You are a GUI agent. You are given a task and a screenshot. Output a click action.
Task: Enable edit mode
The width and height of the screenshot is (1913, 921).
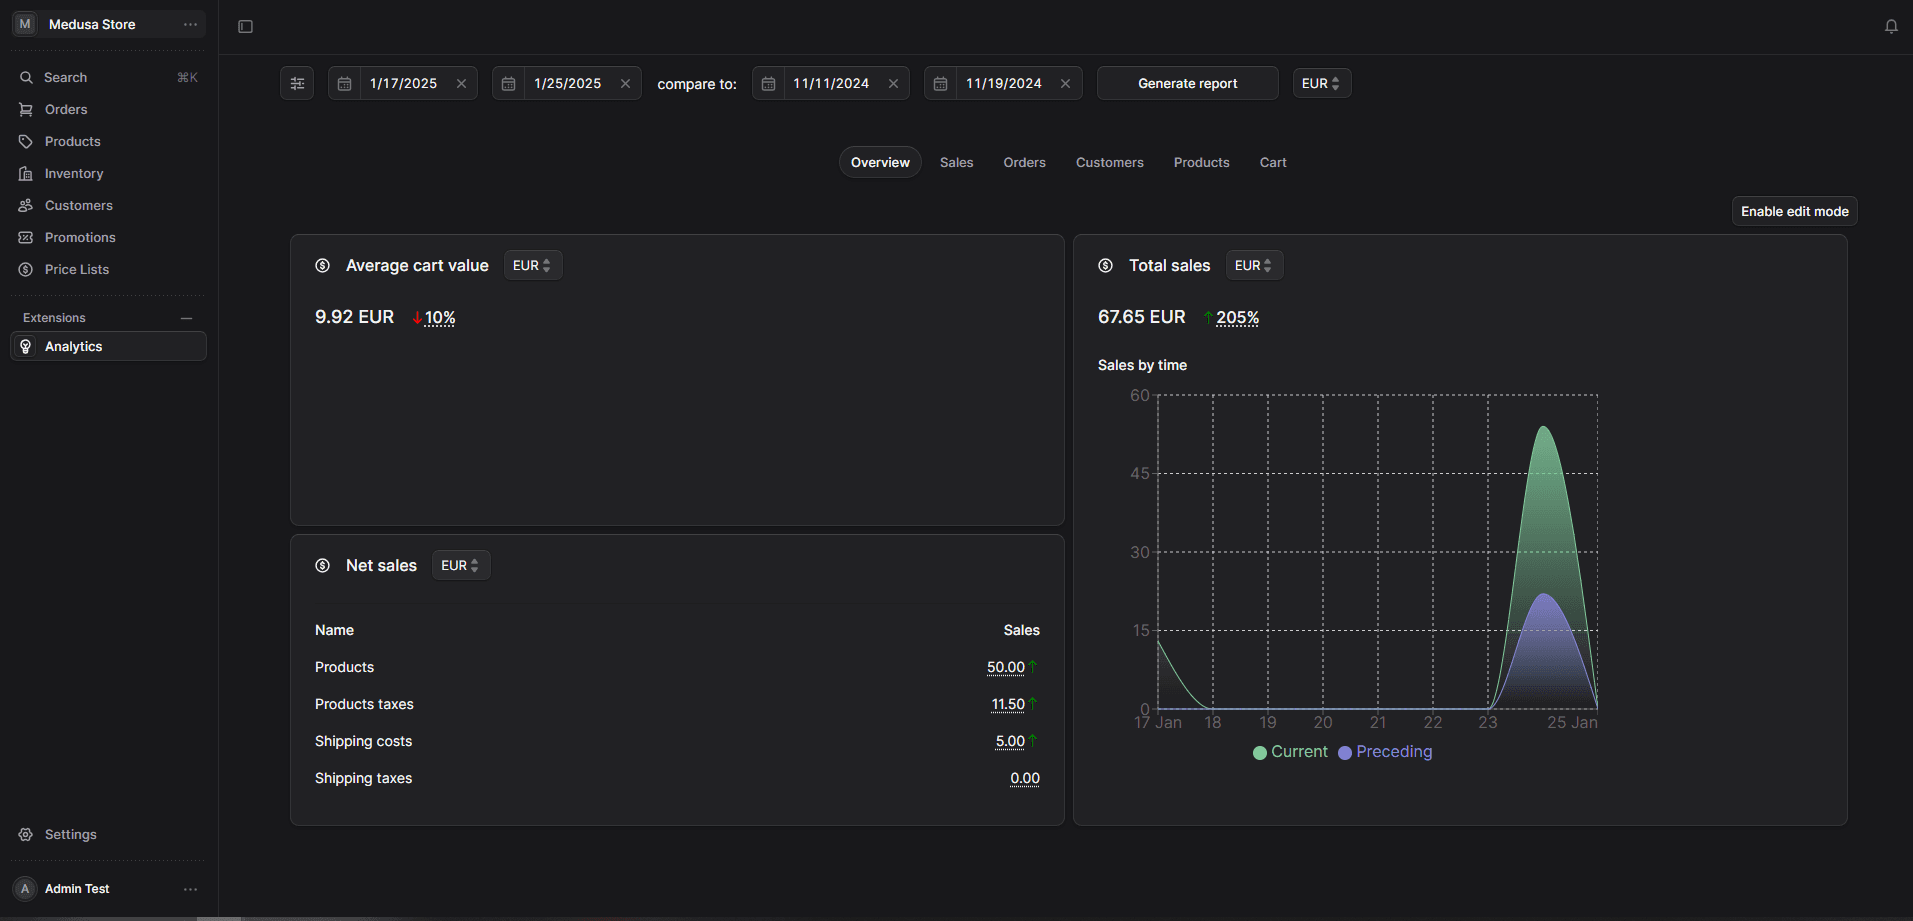tap(1794, 212)
